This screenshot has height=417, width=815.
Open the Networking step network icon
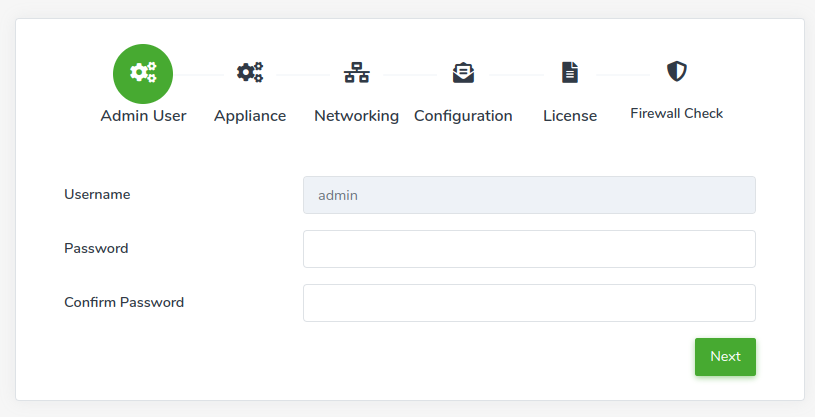[x=357, y=72]
